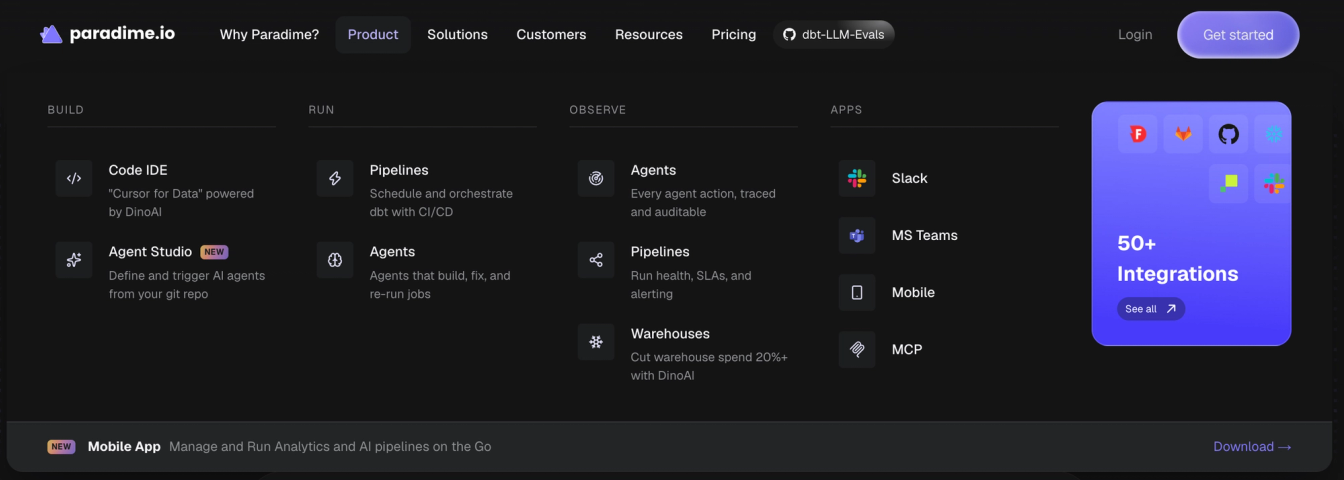The image size is (1344, 480).
Task: Click the Observe Pipelines share-node icon
Action: coord(596,260)
